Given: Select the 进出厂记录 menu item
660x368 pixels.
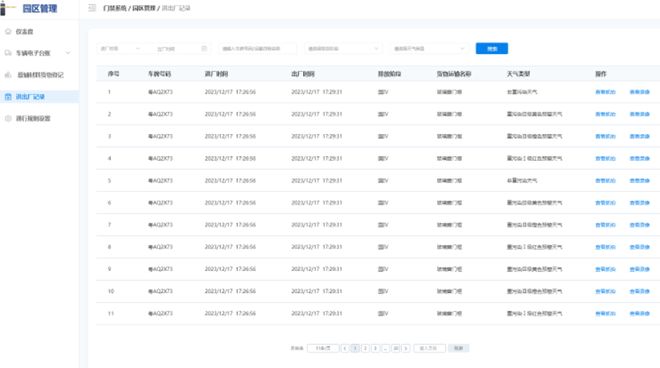Looking at the screenshot, I should click(39, 97).
